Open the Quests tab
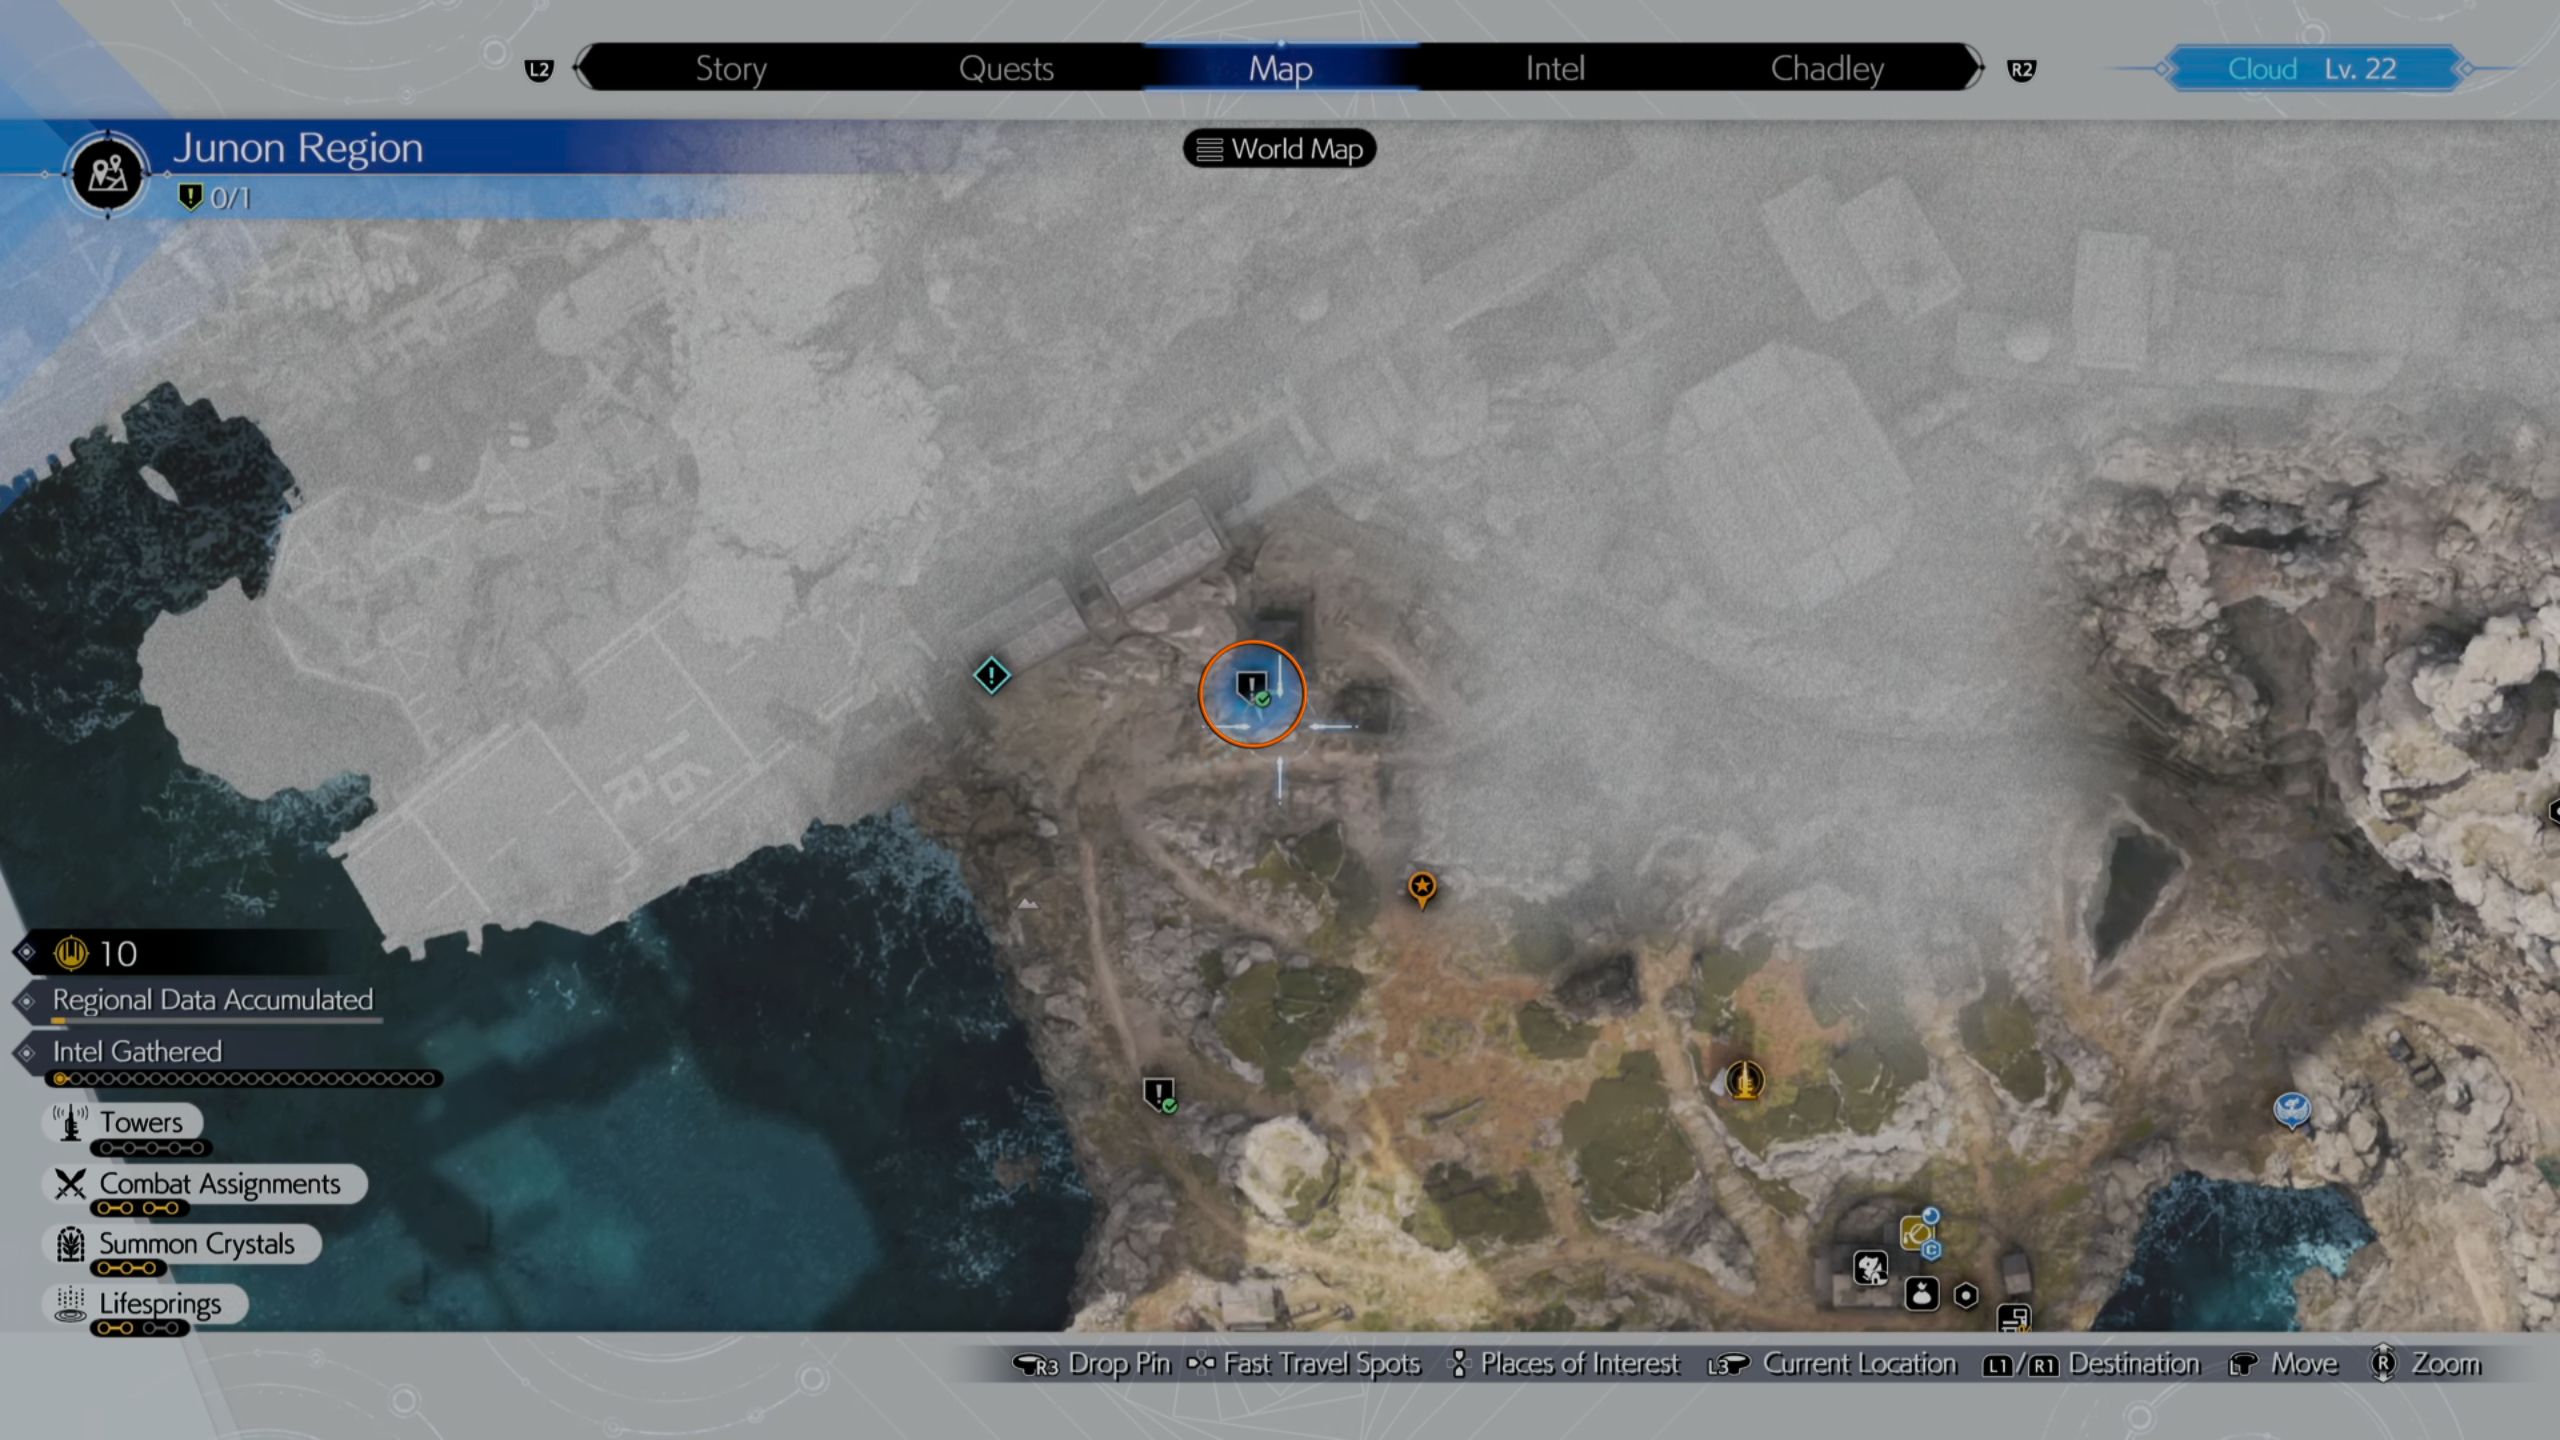Screen dimensions: 2560x1440 (1006, 68)
